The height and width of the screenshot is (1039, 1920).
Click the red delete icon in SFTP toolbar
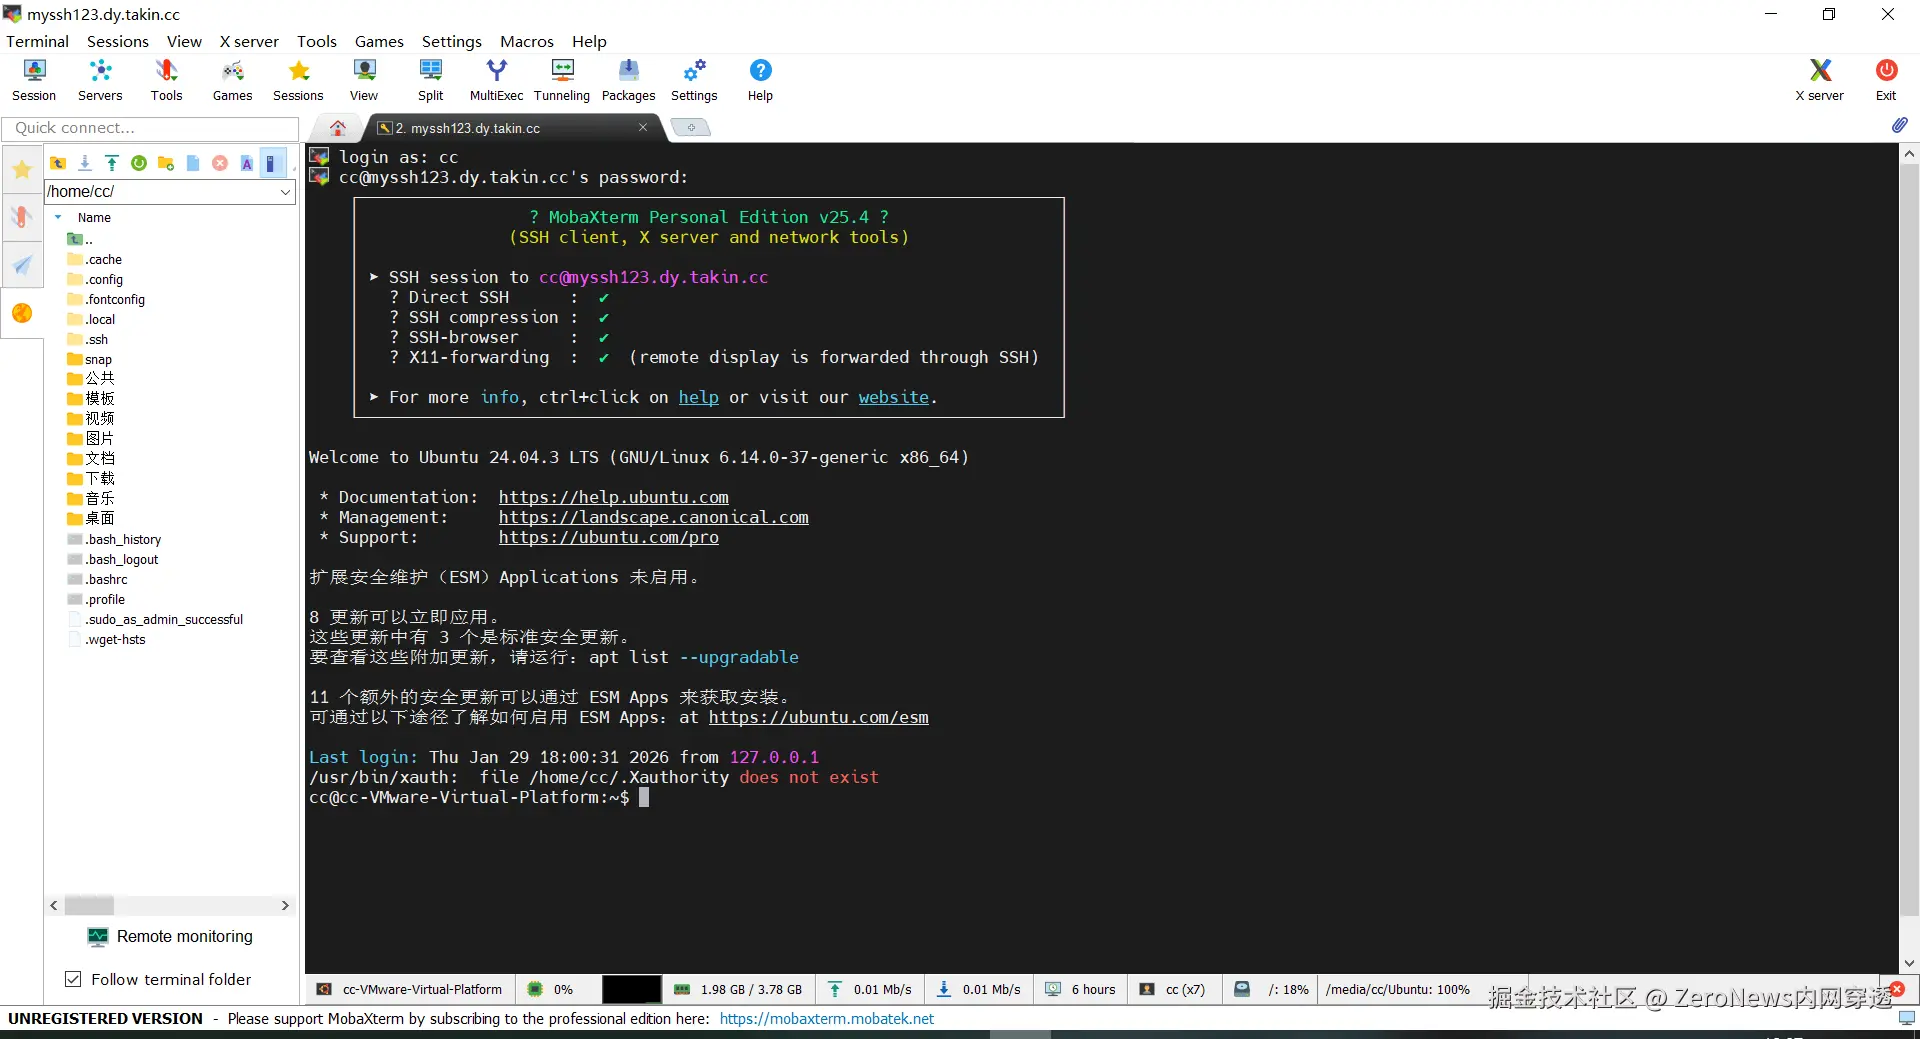click(220, 163)
